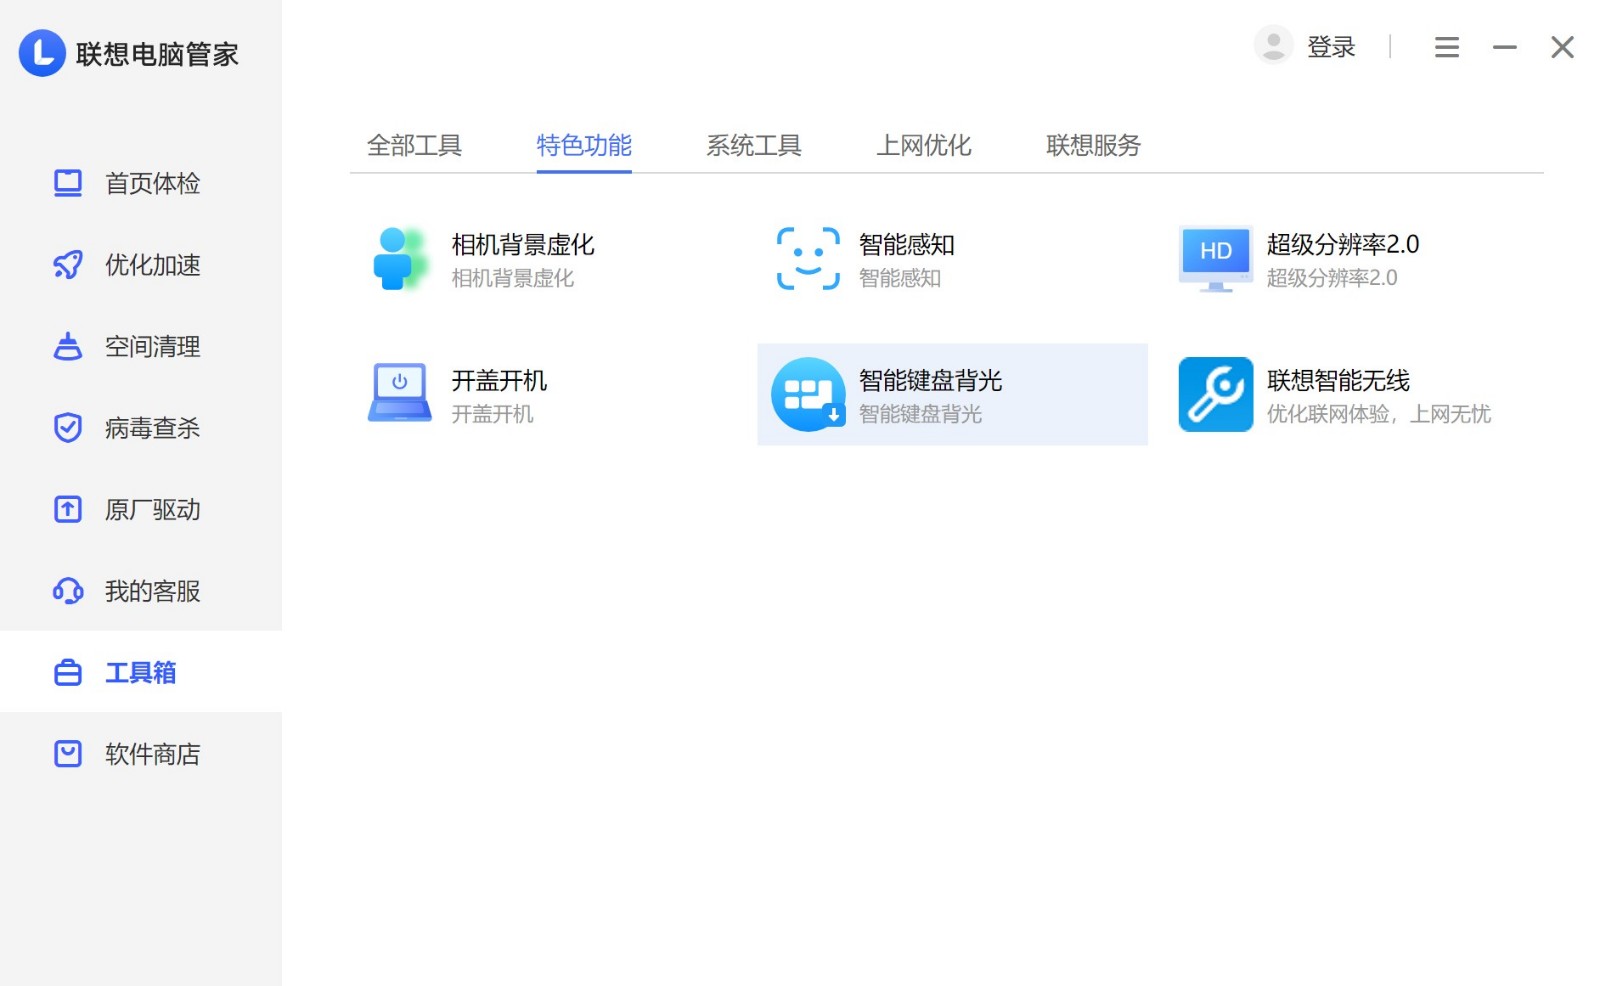1600x986 pixels.
Task: Close the Lenovo PC Manager window
Action: coord(1562,47)
